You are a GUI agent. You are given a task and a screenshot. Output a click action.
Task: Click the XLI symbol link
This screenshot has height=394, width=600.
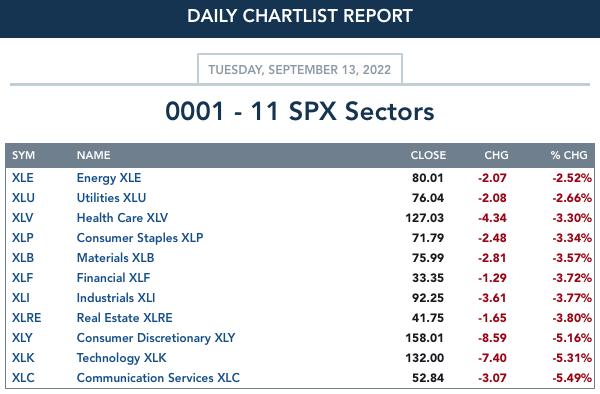[x=21, y=298]
